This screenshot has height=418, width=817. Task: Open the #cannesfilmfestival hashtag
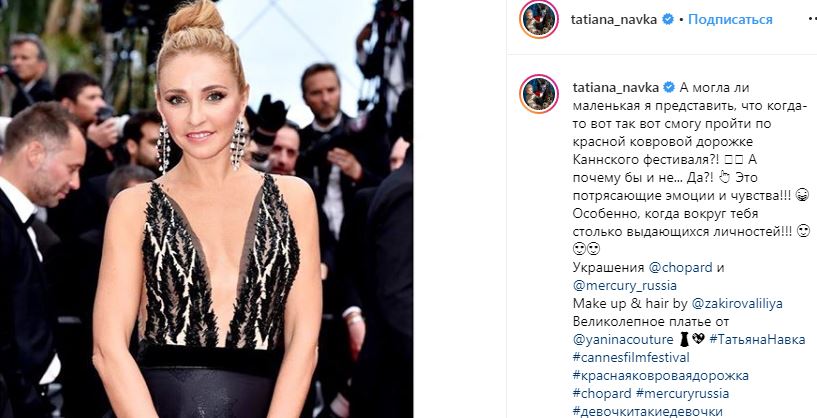click(631, 358)
